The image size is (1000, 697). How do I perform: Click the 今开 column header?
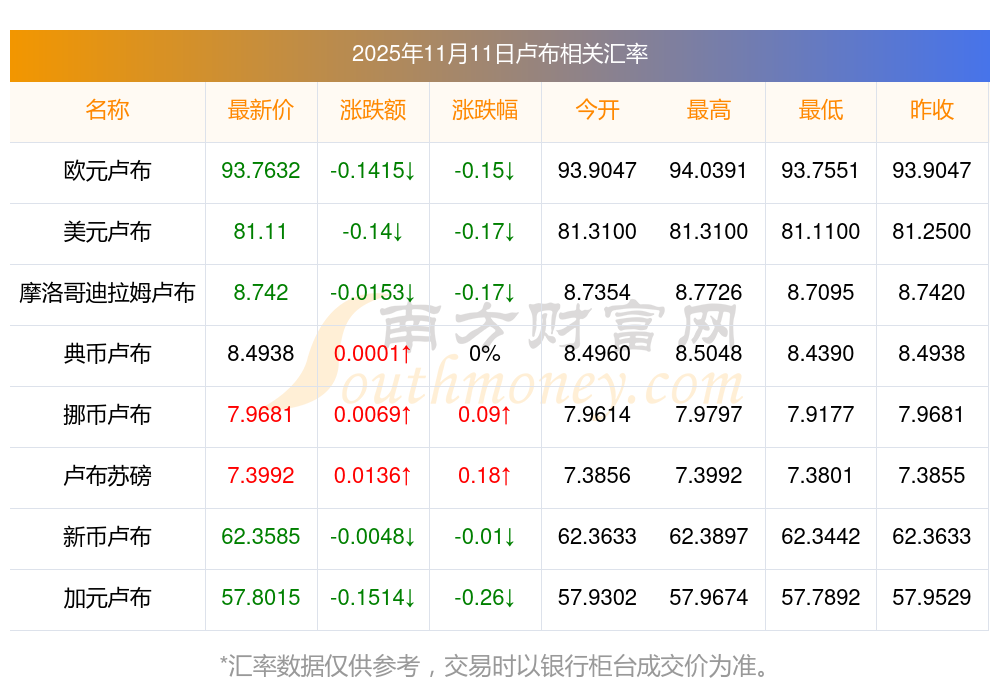pyautogui.click(x=597, y=111)
